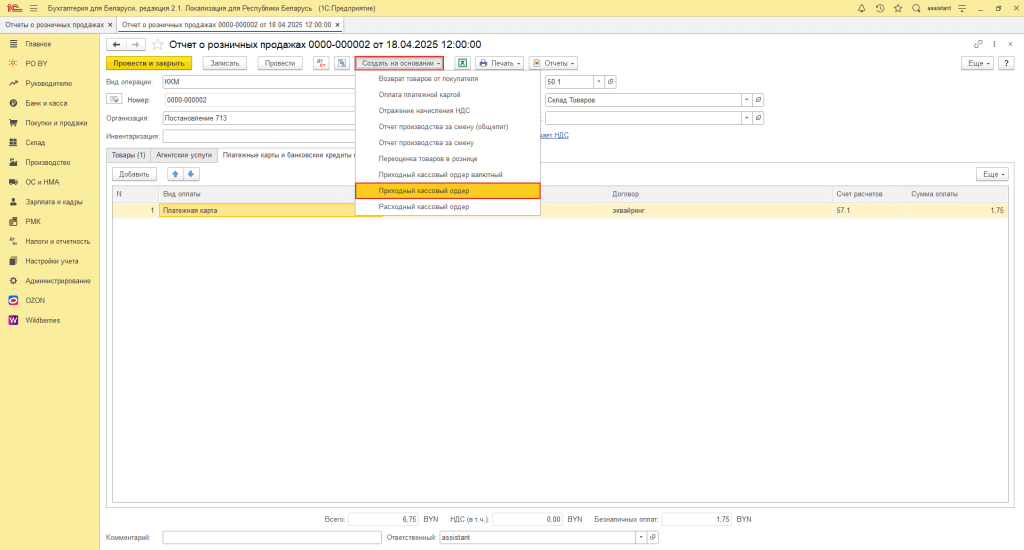
Task: Expand the 50.1 account dropdown arrow
Action: point(599,82)
